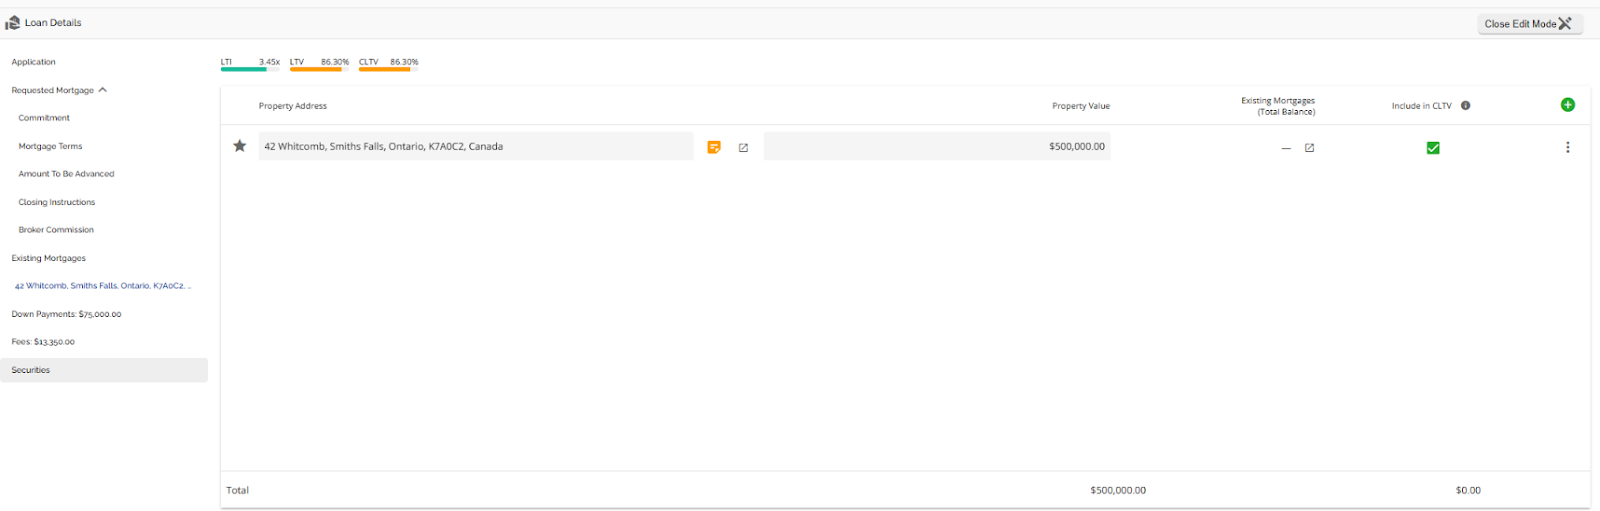The image size is (1600, 511).
Task: Click Close Edit Mode button
Action: click(x=1528, y=24)
